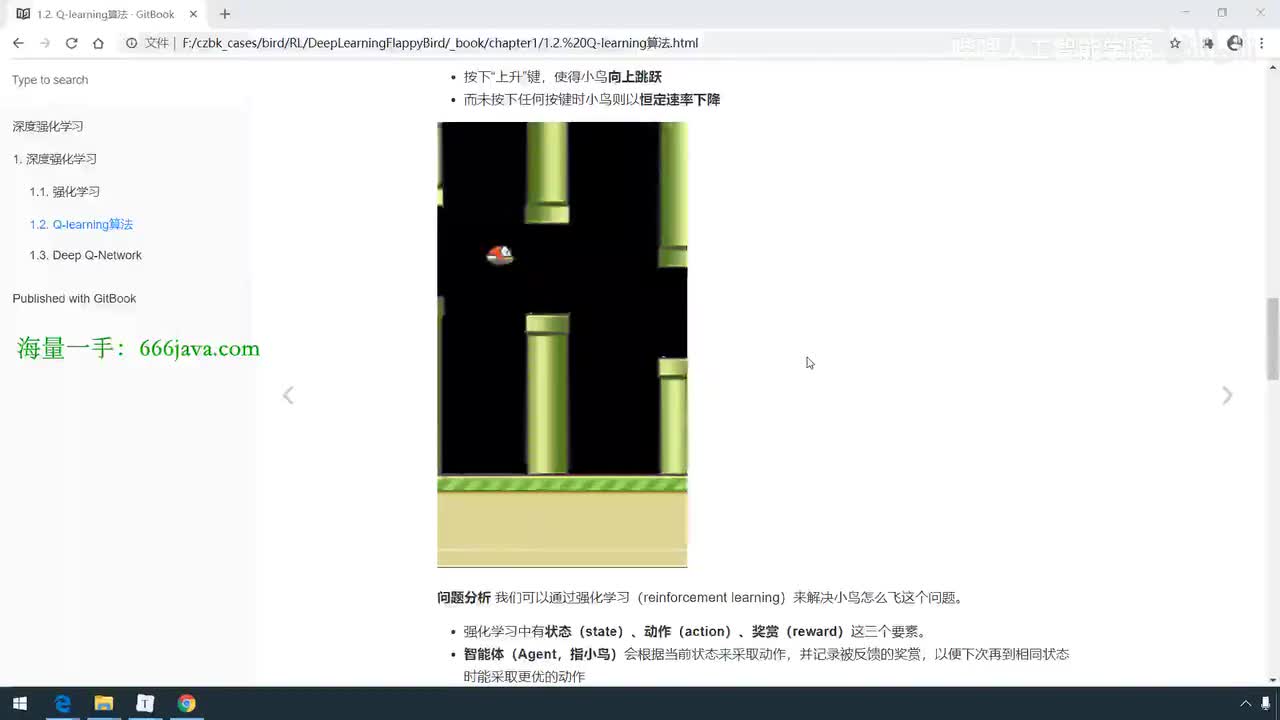Image resolution: width=1280 pixels, height=720 pixels.
Task: Focus the Type to search box
Action: click(x=125, y=80)
